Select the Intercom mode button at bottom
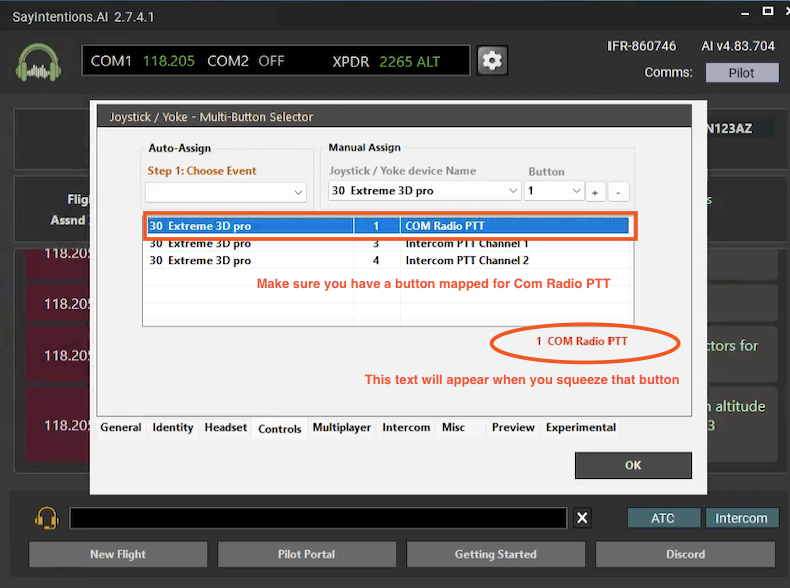This screenshot has height=588, width=790. tap(741, 518)
